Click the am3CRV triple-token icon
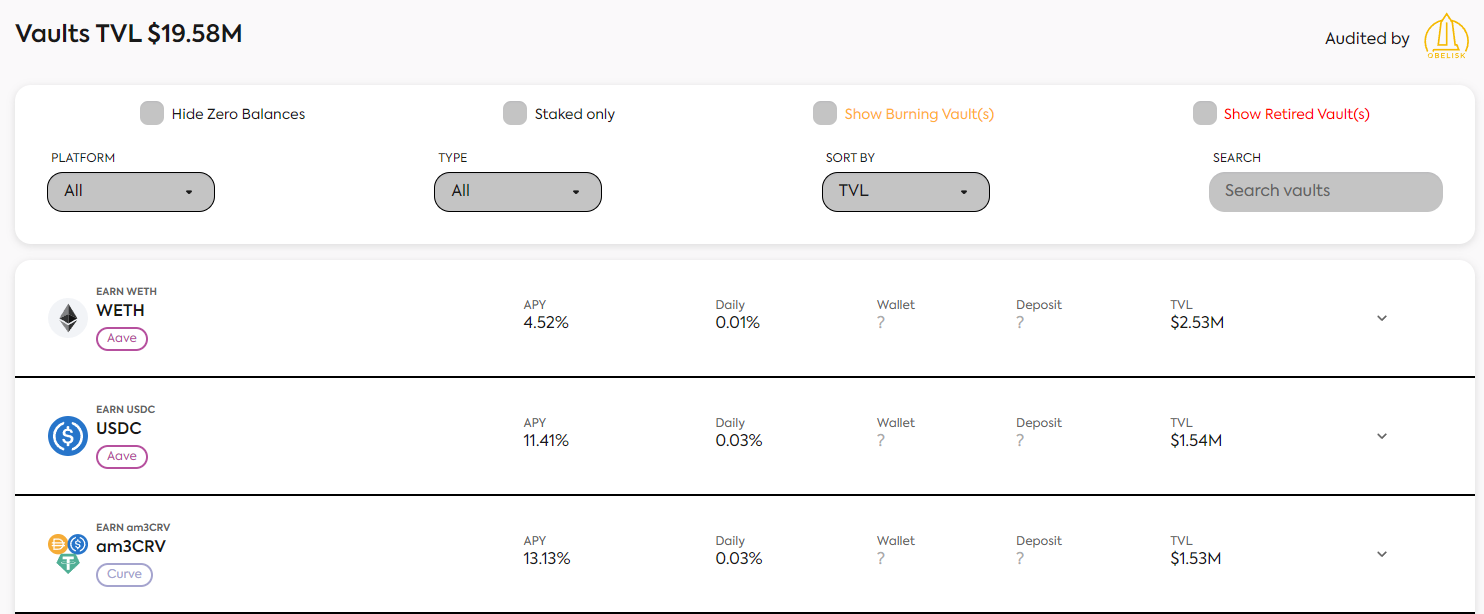Viewport: 1484px width, 614px height. [68, 553]
